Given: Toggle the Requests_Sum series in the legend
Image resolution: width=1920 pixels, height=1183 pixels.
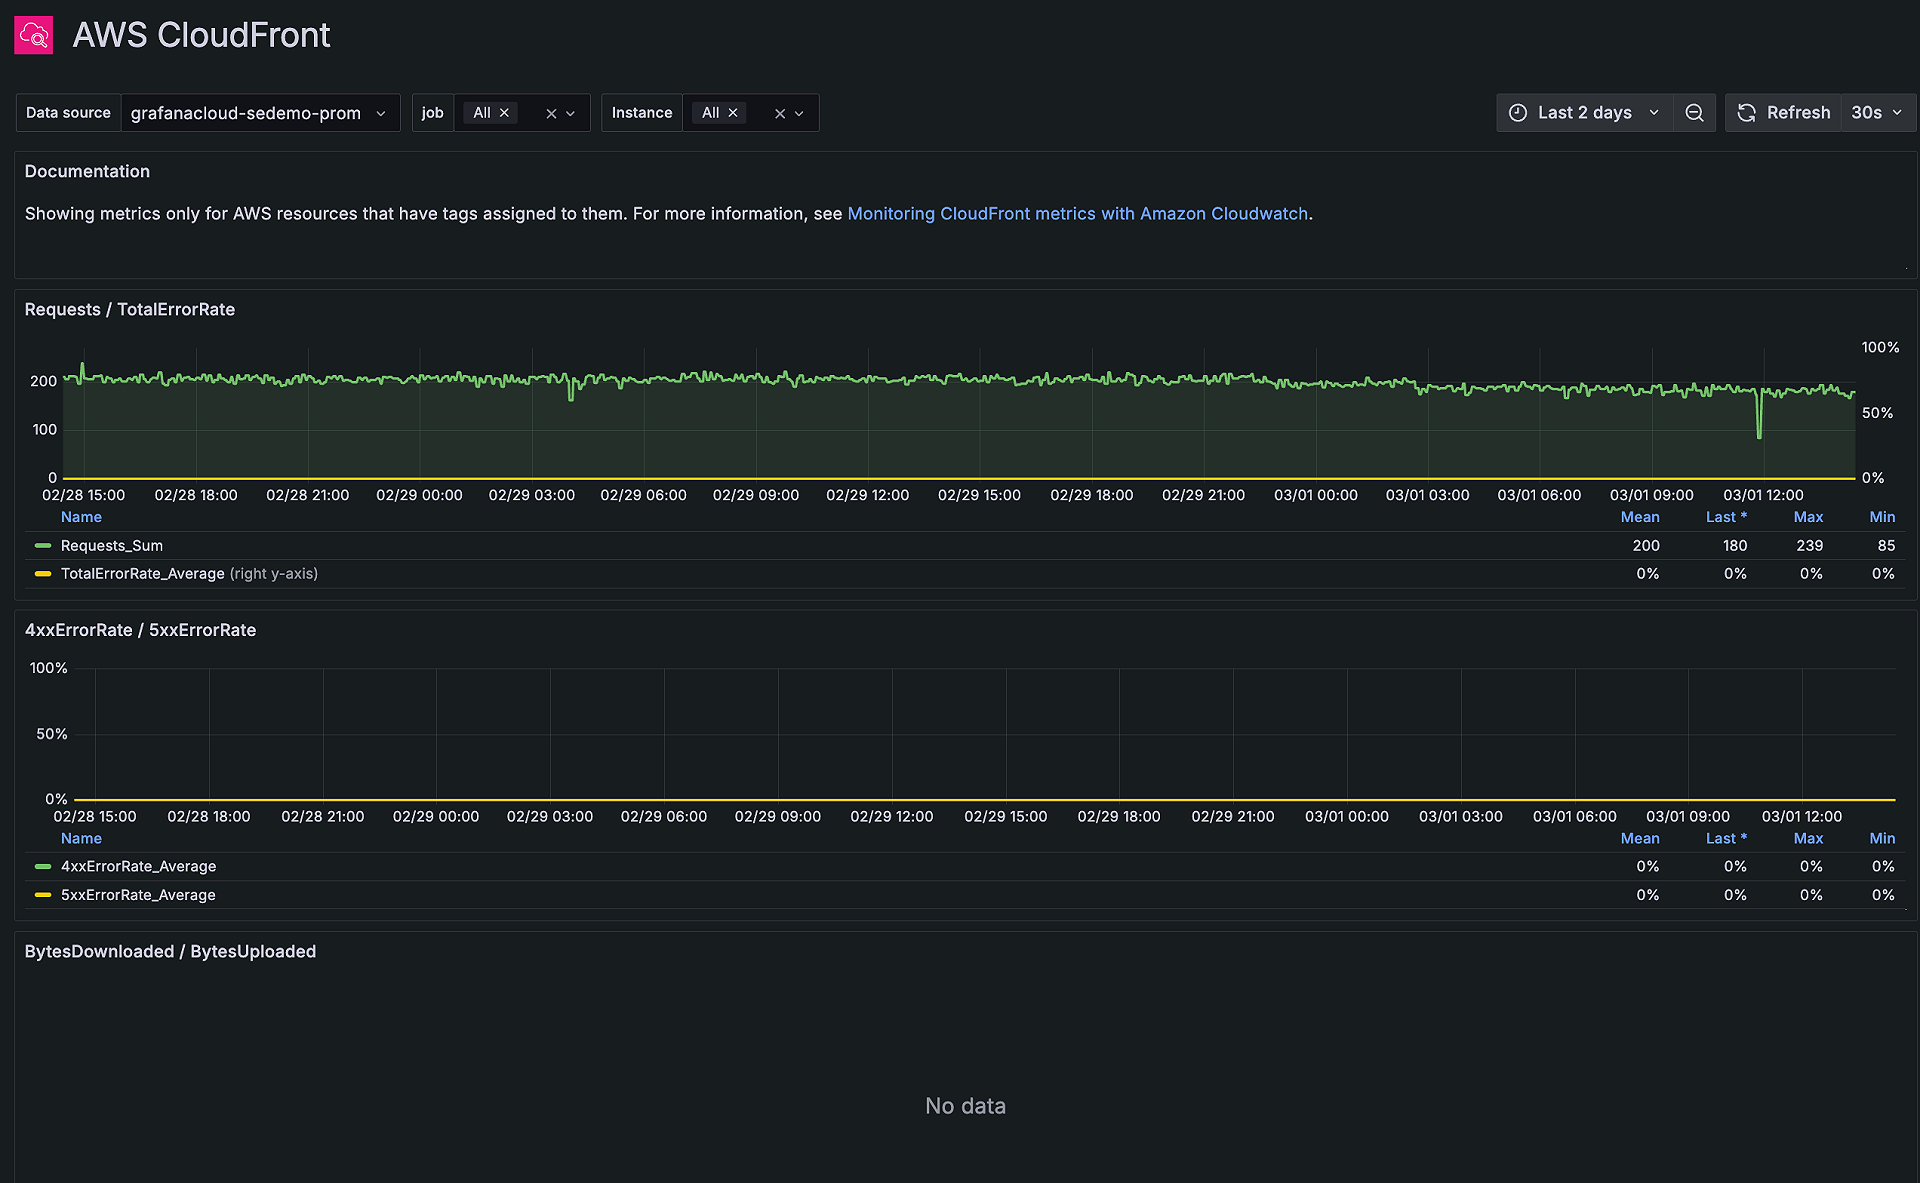Looking at the screenshot, I should 111,545.
